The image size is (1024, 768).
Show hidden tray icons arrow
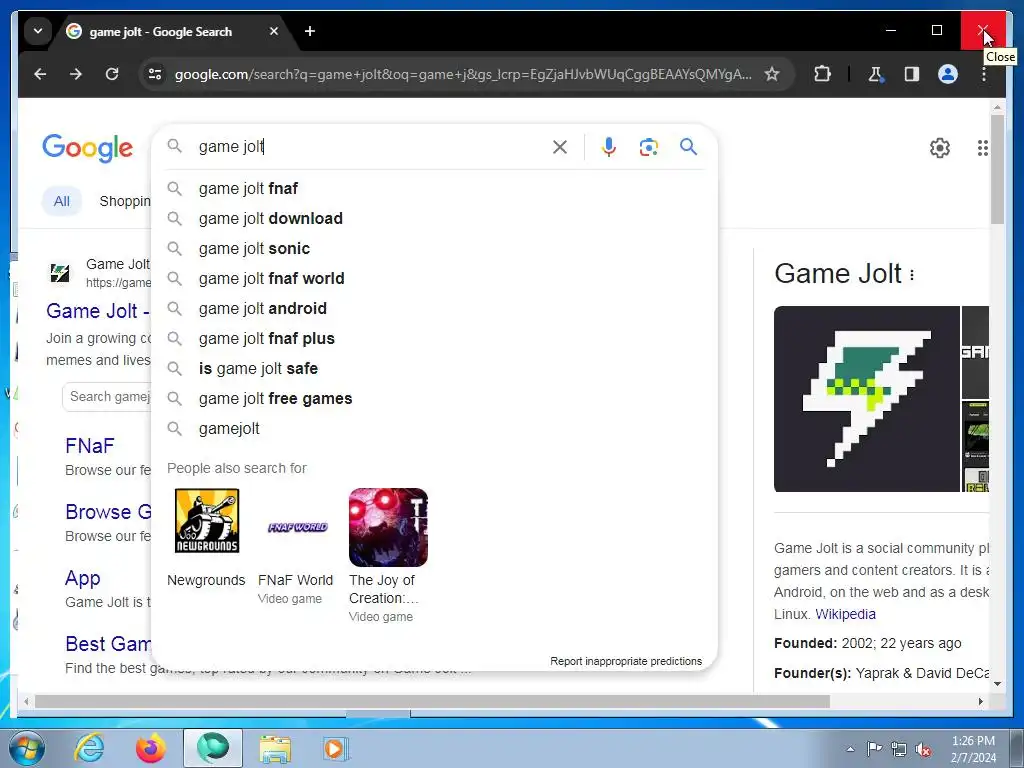(x=850, y=749)
